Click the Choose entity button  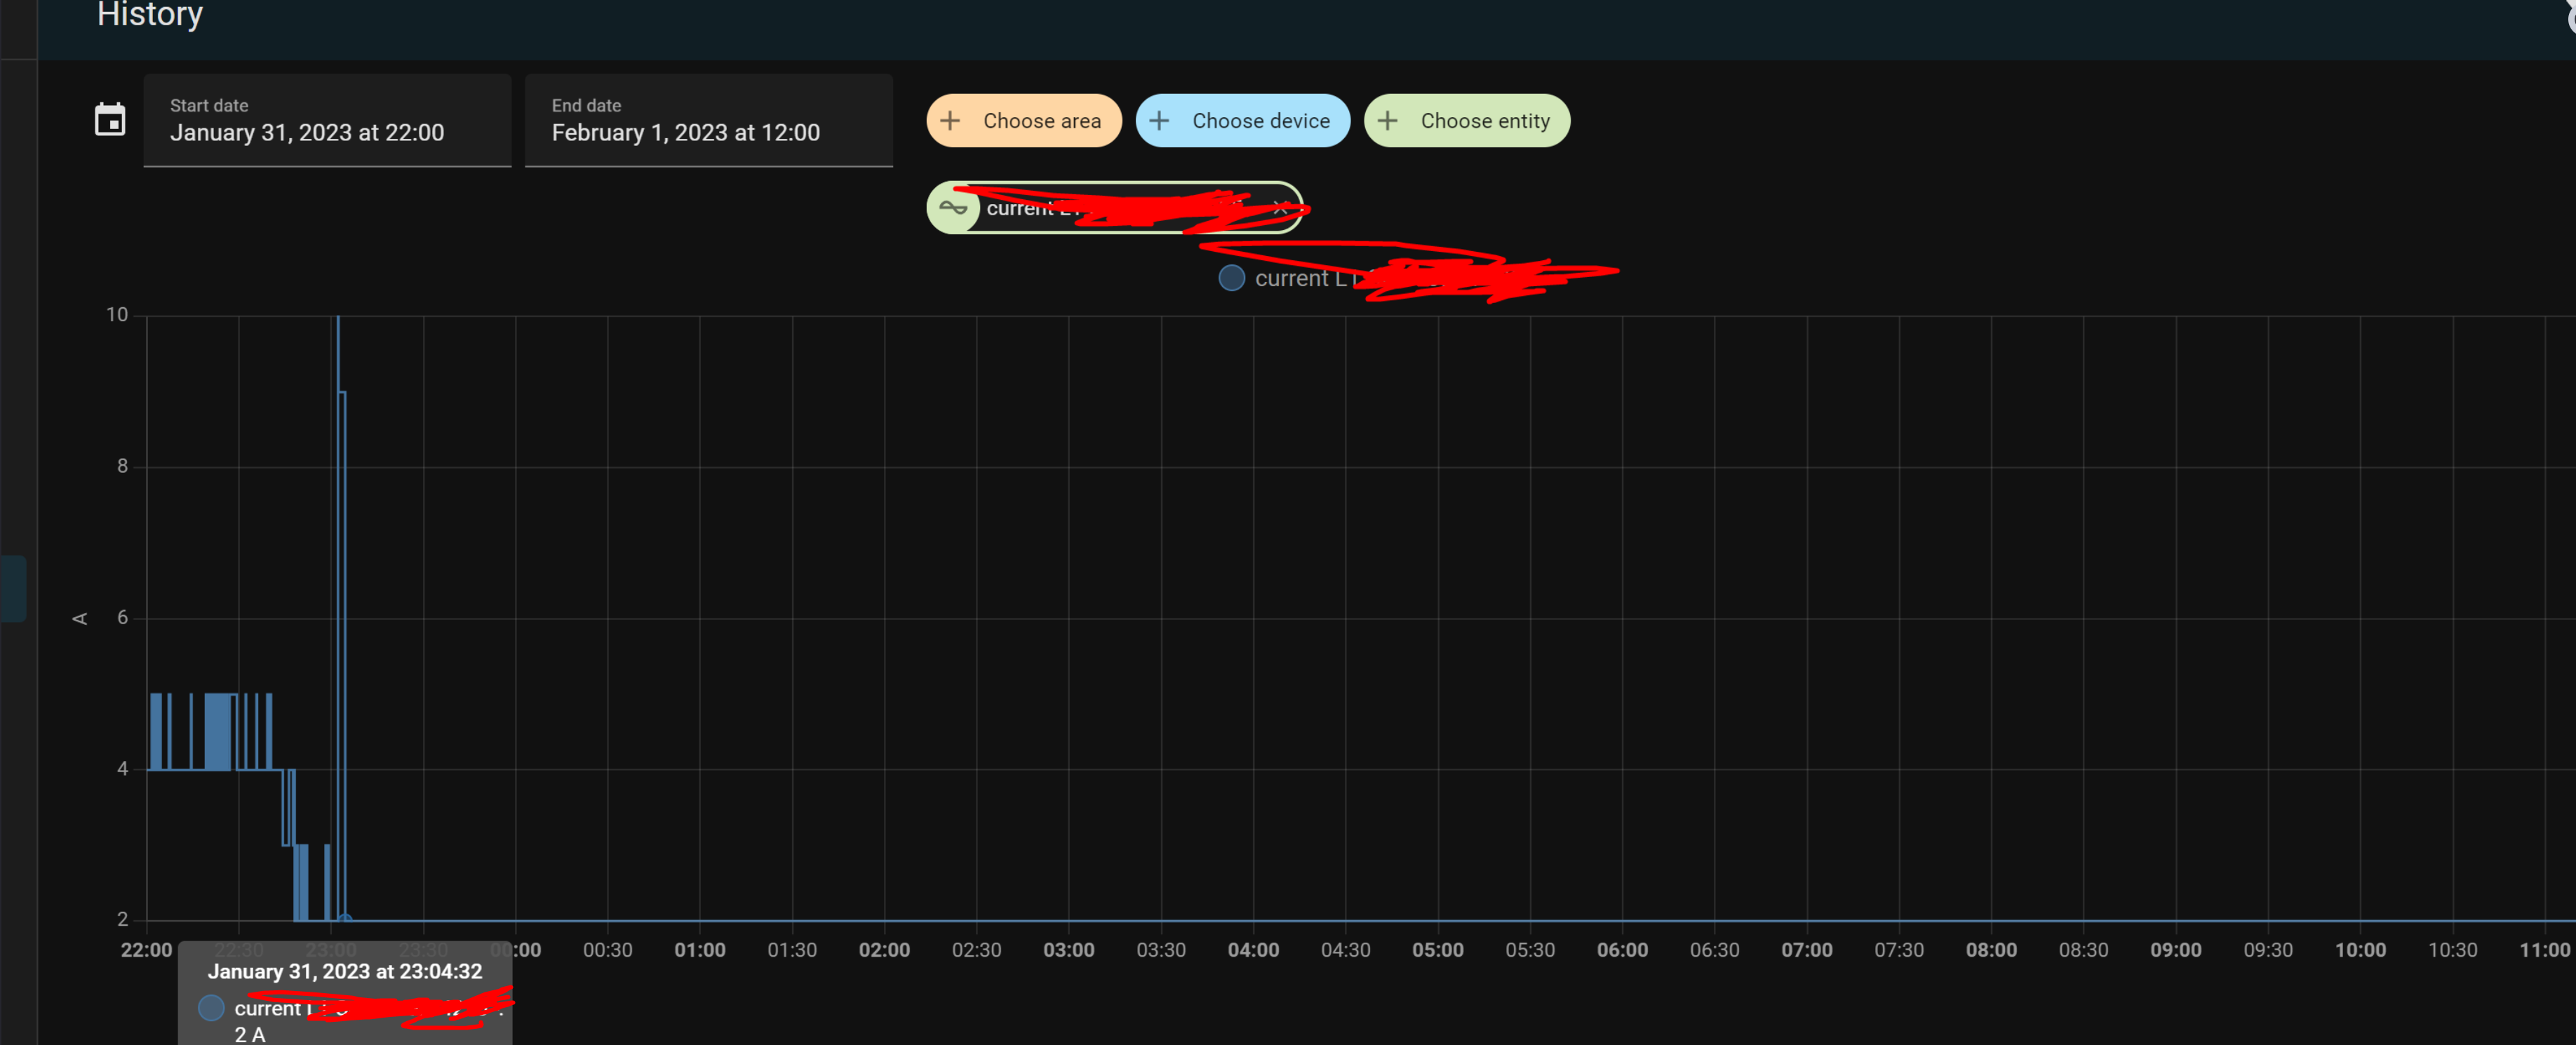click(1467, 120)
